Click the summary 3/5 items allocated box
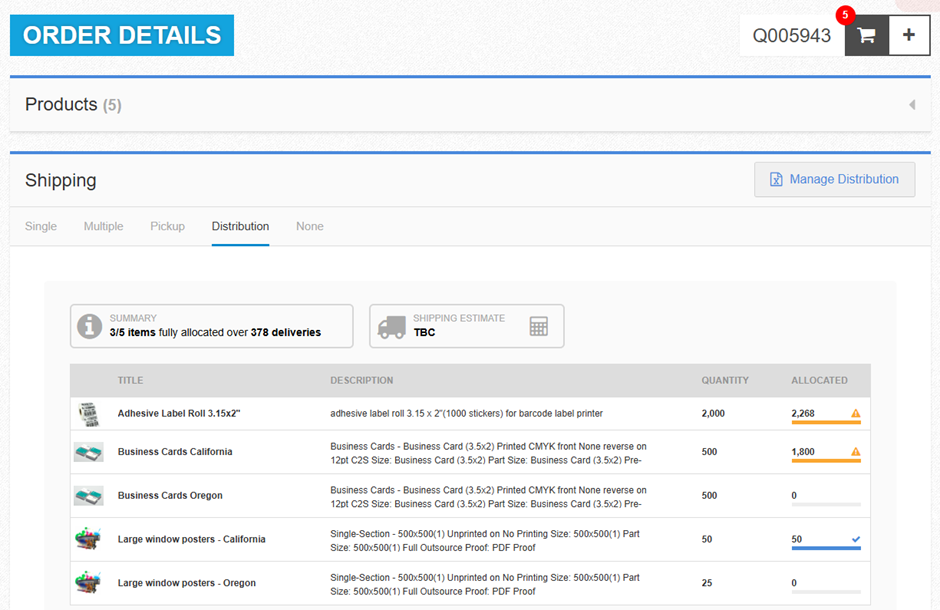 tap(212, 326)
